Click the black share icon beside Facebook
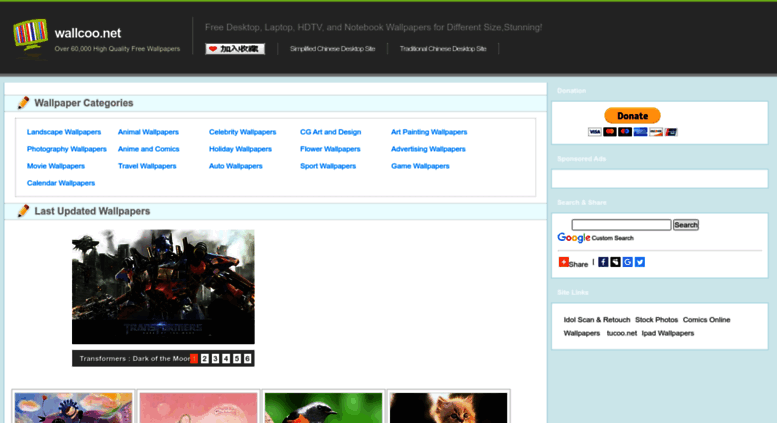The height and width of the screenshot is (423, 777). pos(615,262)
